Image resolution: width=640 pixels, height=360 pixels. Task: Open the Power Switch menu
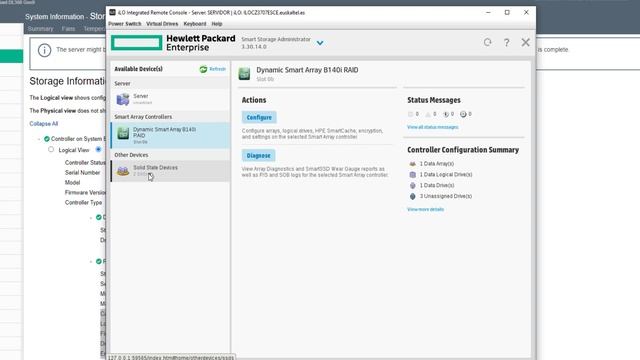coord(124,24)
